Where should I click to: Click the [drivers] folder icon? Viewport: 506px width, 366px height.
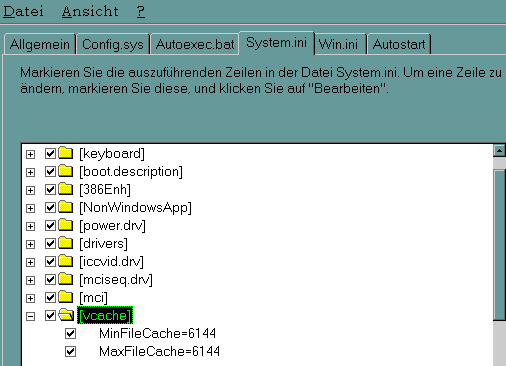click(x=66, y=243)
